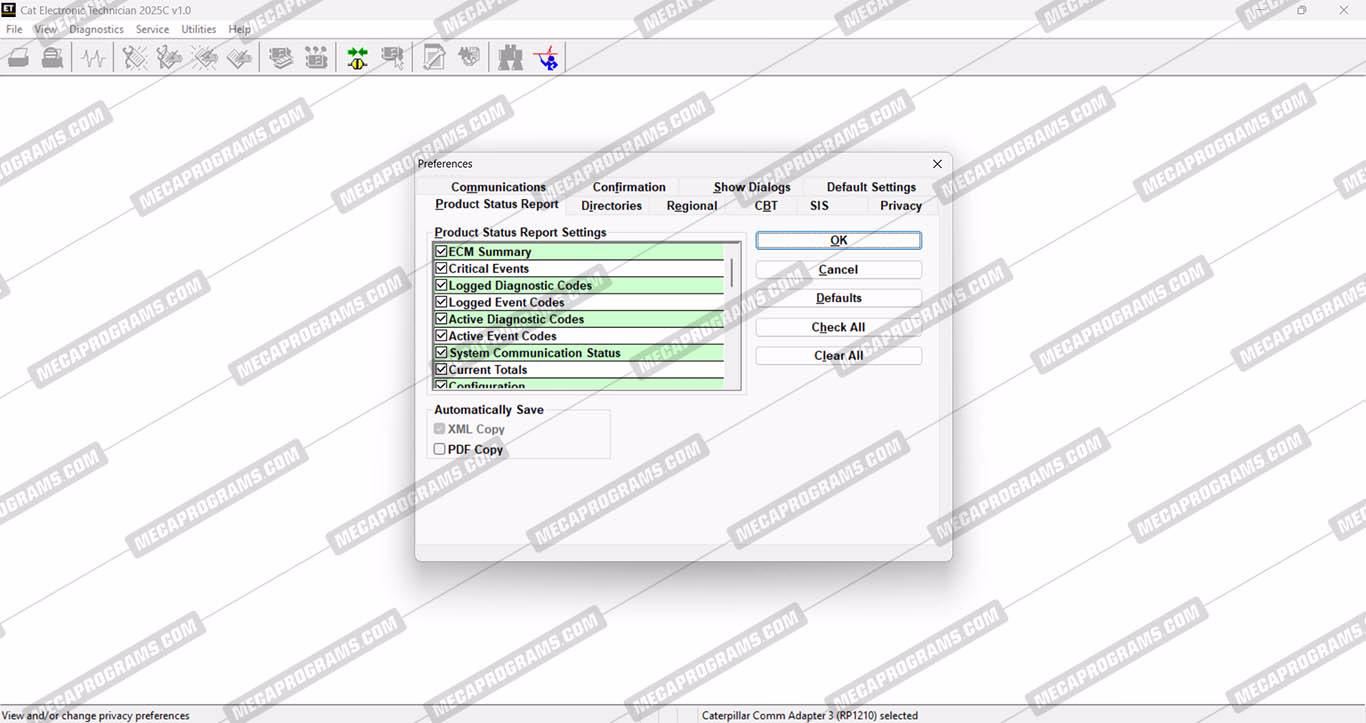Toggle the Logged Diagnostic Codes checkbox
Viewport: 1366px width, 723px height.
(441, 286)
